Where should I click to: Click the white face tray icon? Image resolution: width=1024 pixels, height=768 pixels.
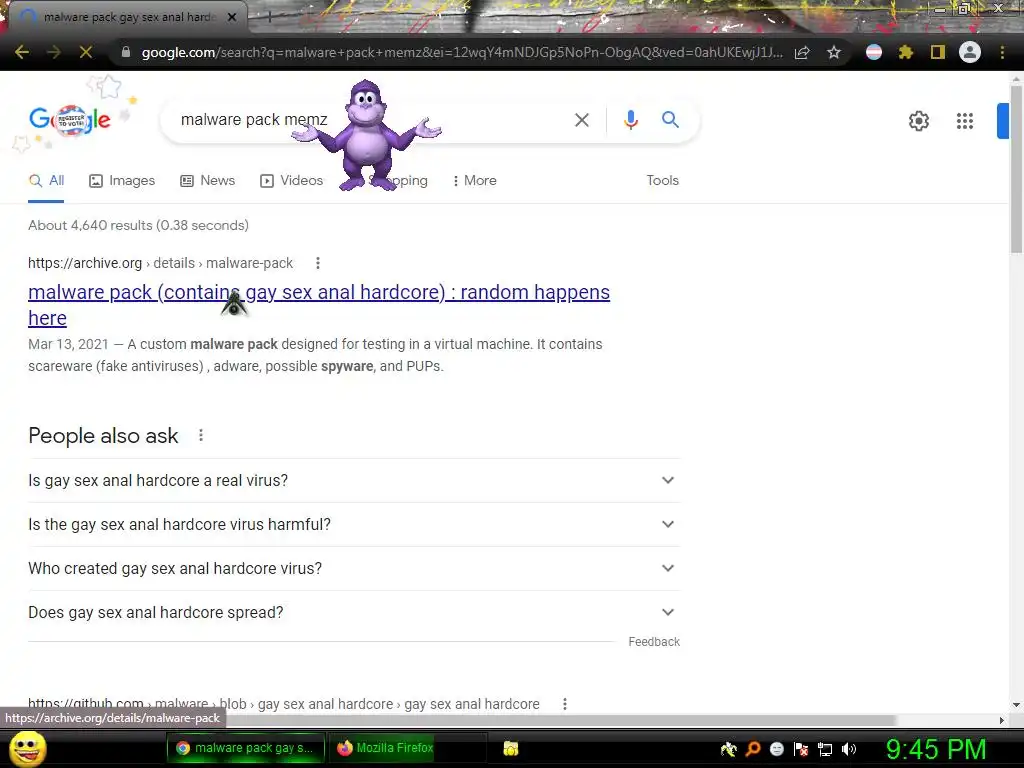point(776,749)
